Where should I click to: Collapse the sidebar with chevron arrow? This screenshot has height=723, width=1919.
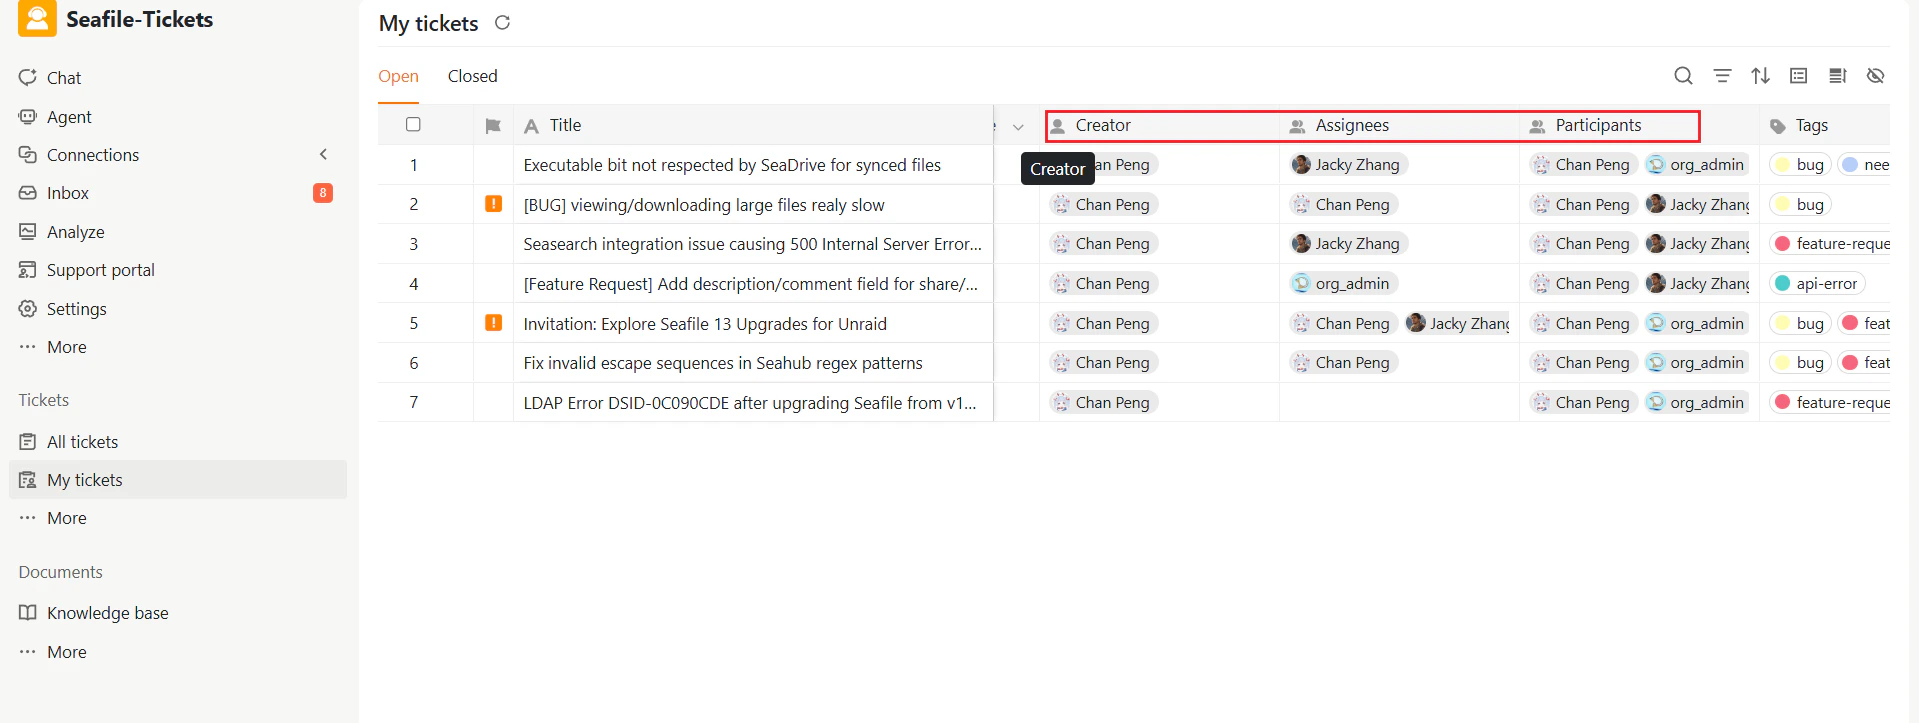click(x=323, y=154)
